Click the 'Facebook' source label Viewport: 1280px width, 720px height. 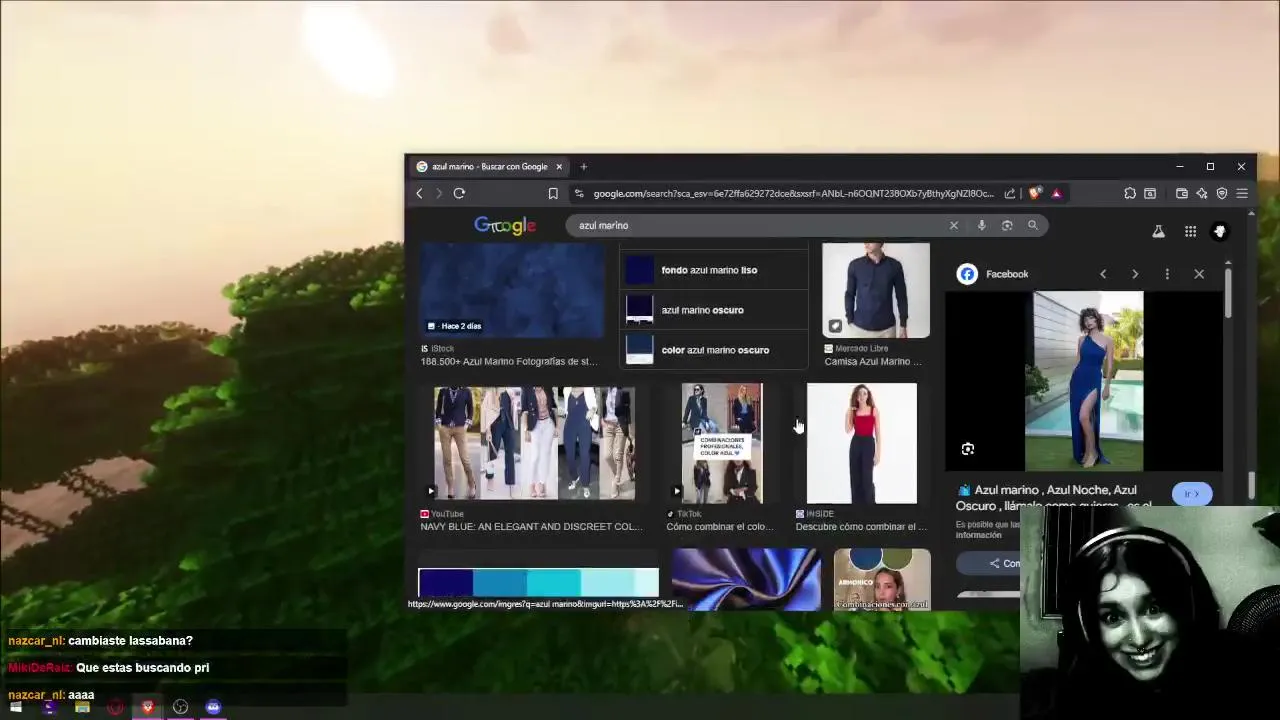1007,274
